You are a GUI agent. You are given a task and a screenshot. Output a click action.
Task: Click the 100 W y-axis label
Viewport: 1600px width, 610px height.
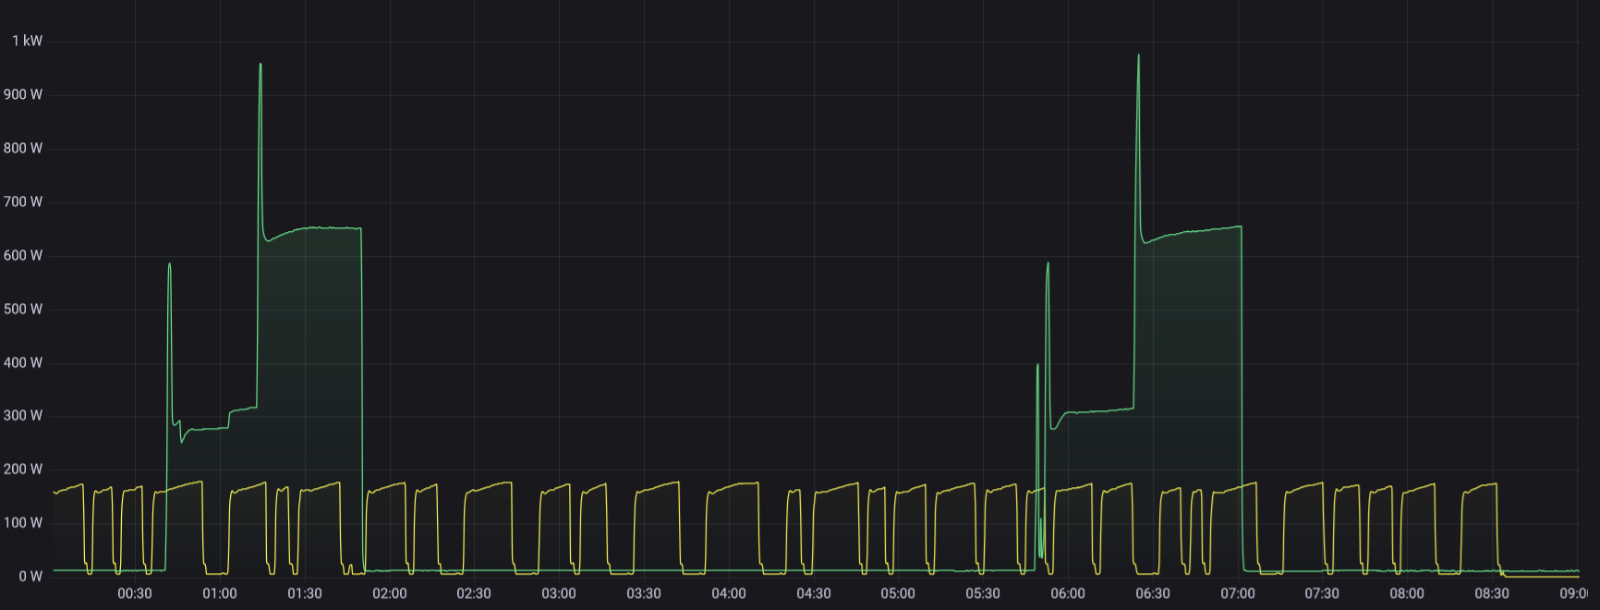coord(23,523)
